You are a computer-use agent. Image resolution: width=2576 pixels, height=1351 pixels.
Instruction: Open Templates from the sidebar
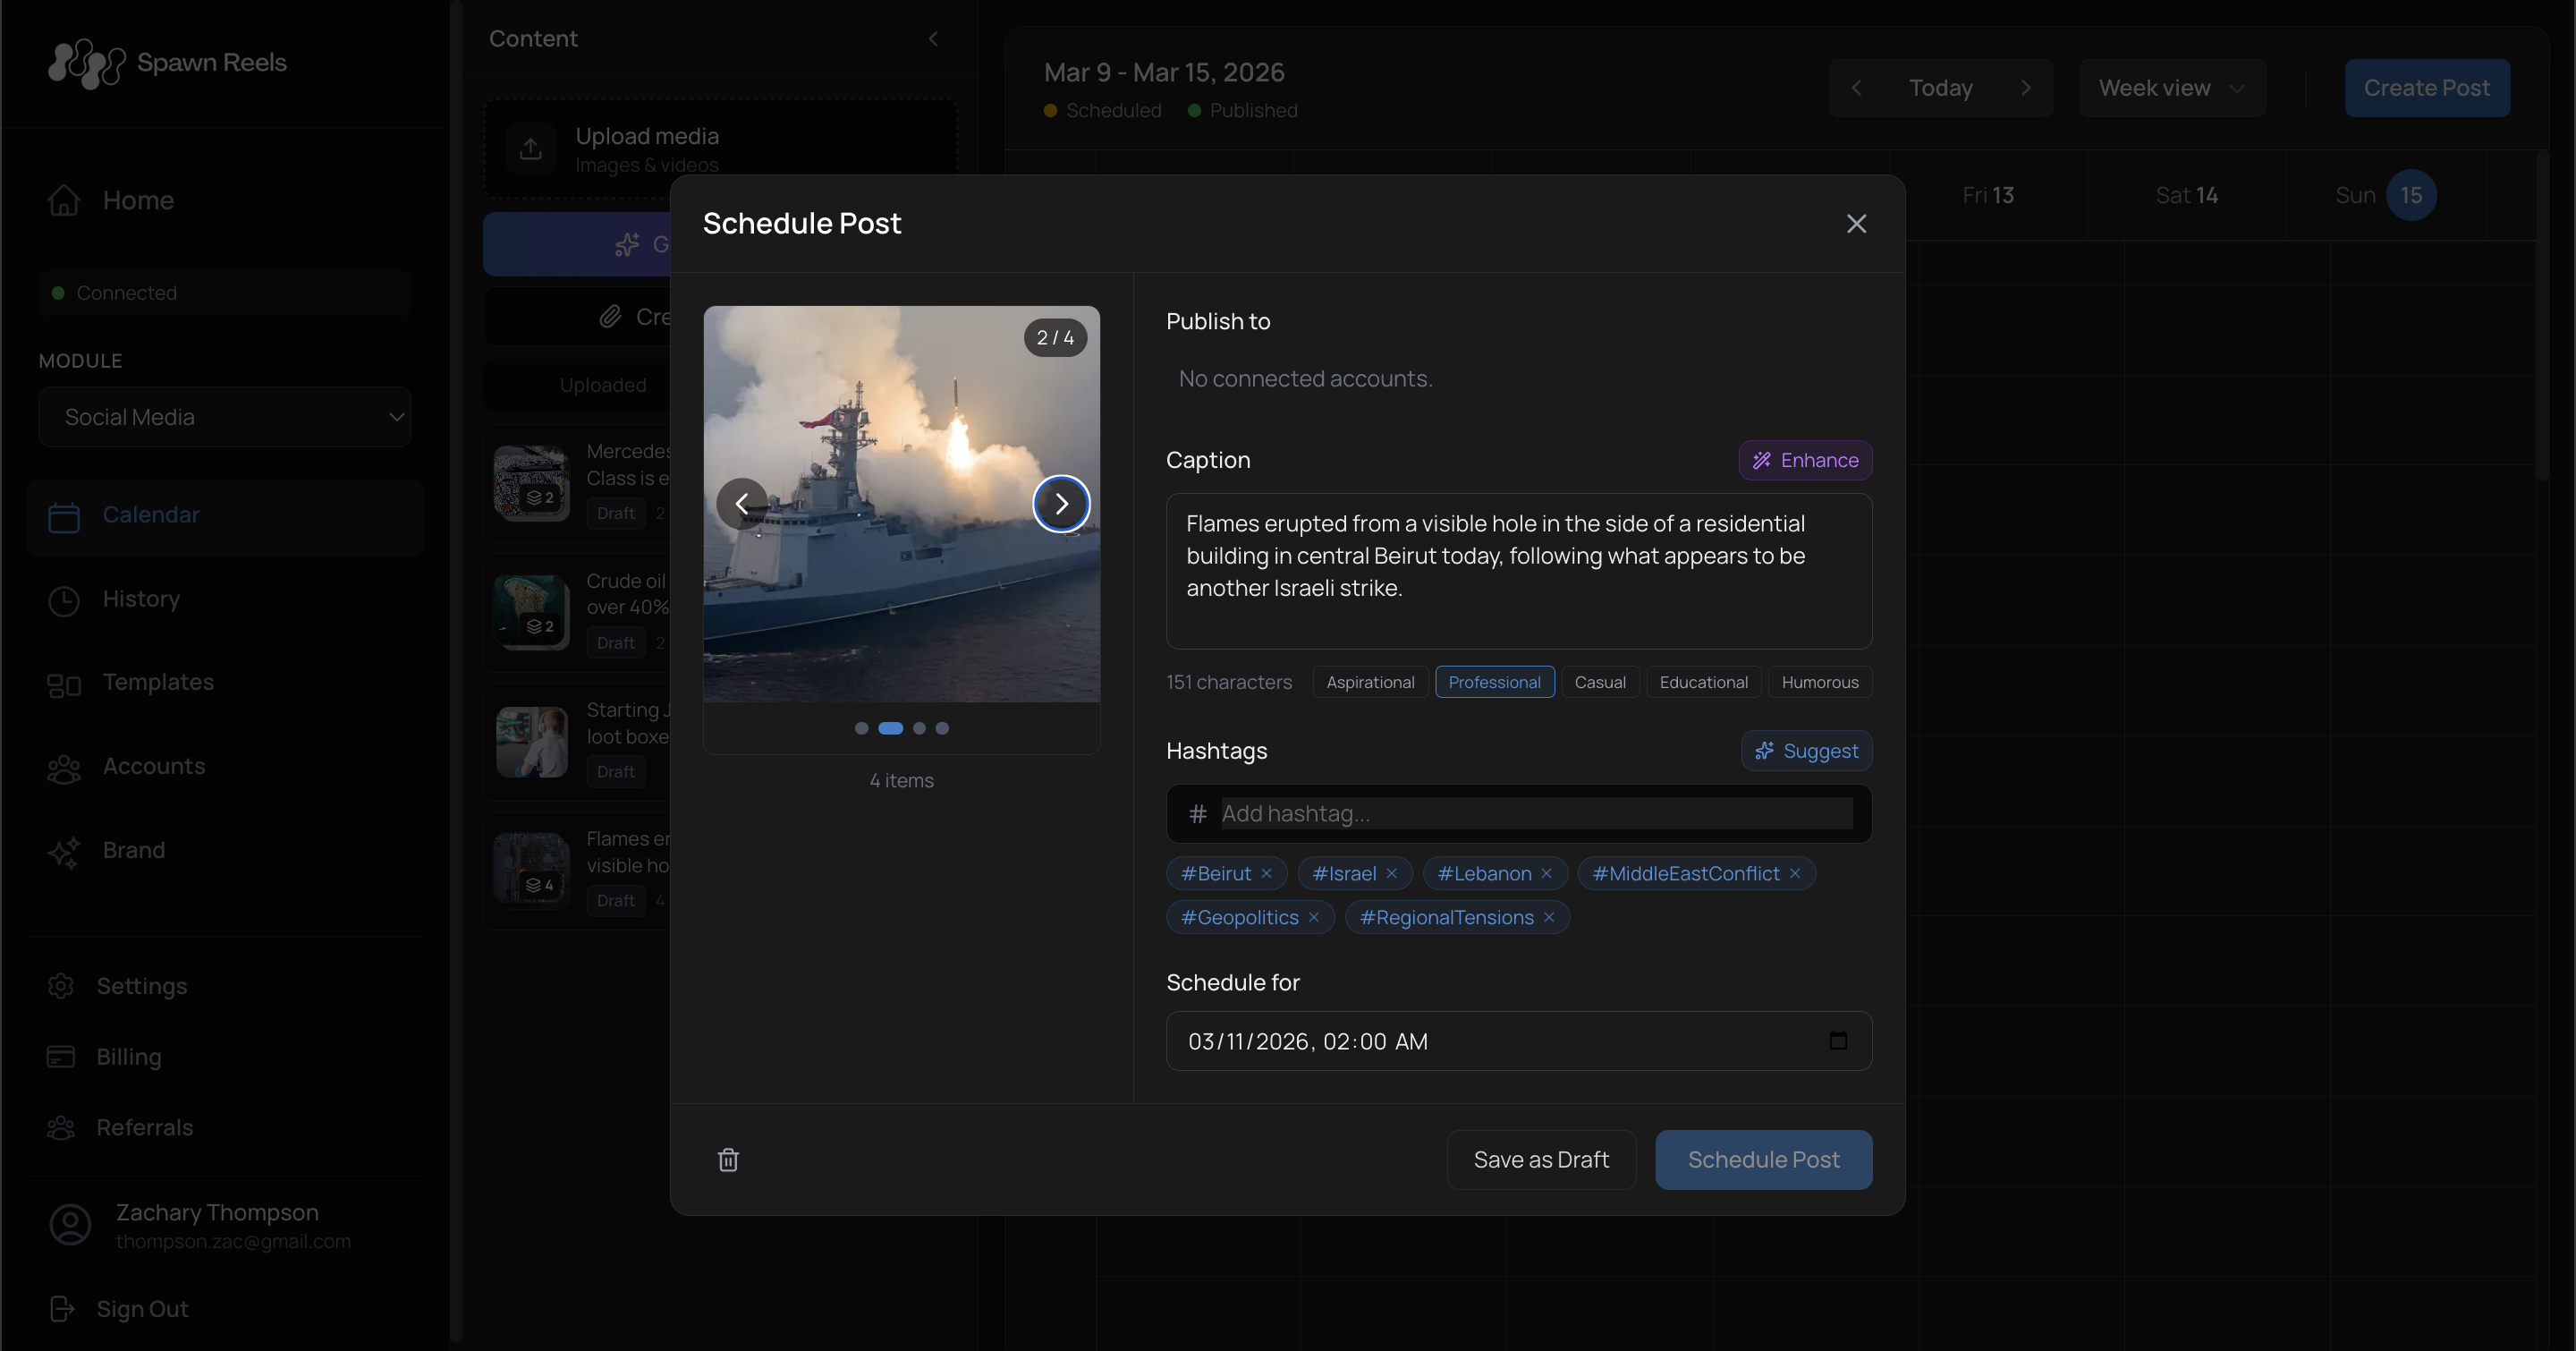coord(158,683)
